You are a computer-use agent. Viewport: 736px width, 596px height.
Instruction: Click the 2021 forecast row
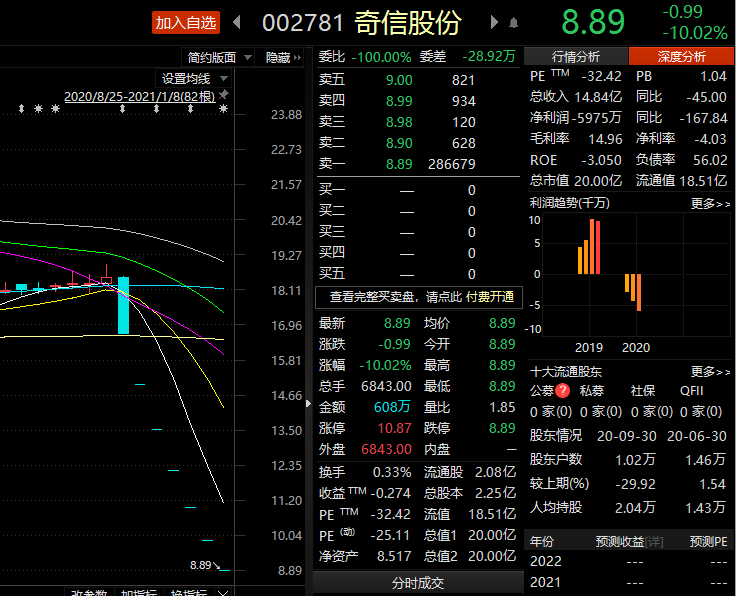[629, 582]
